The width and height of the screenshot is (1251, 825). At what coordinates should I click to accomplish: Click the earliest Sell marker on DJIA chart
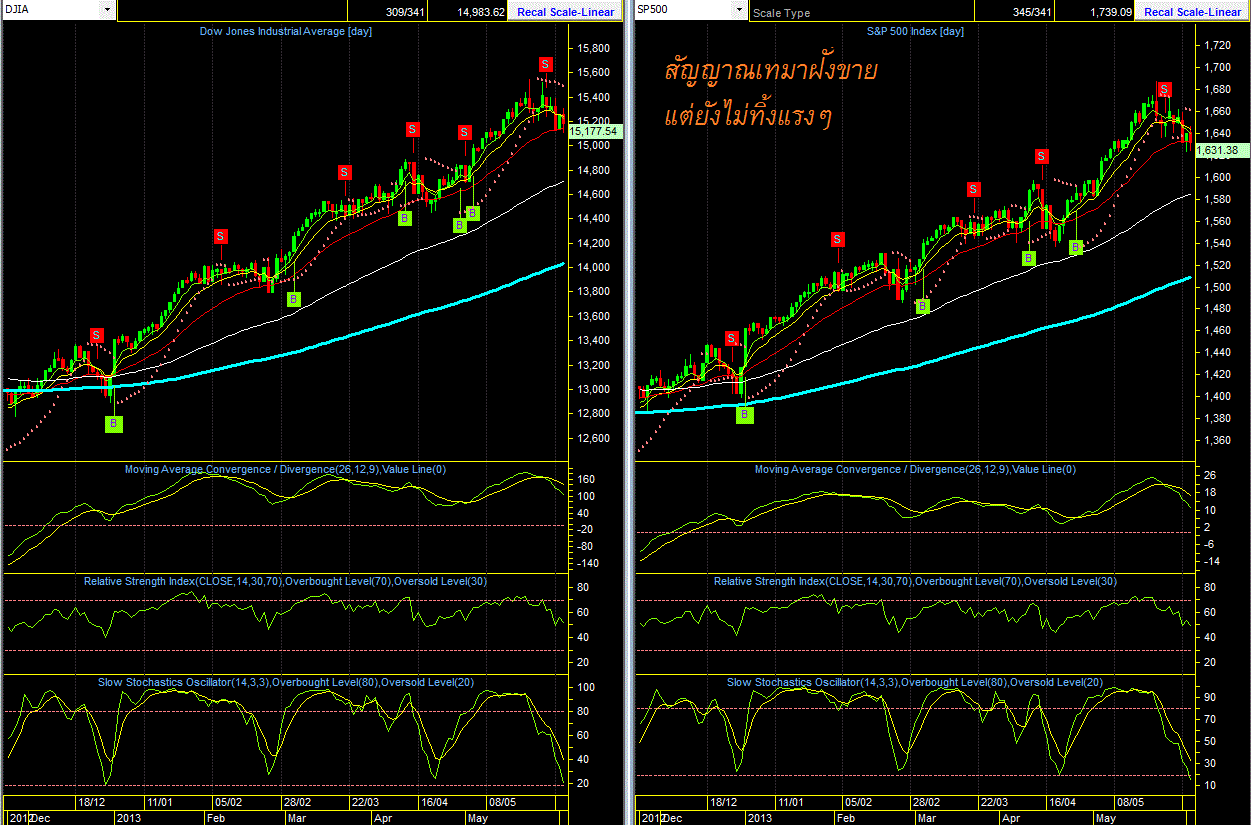coord(97,335)
